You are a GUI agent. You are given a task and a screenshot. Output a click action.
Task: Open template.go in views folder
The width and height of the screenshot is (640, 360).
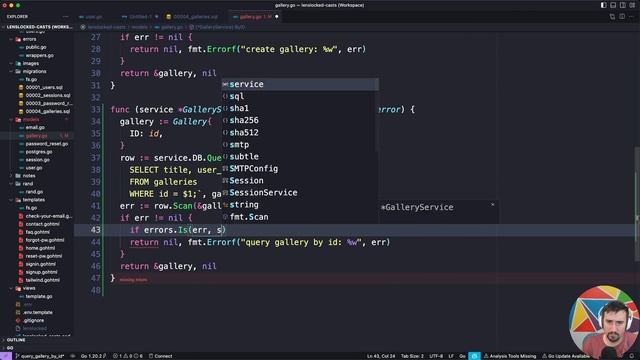(x=39, y=296)
